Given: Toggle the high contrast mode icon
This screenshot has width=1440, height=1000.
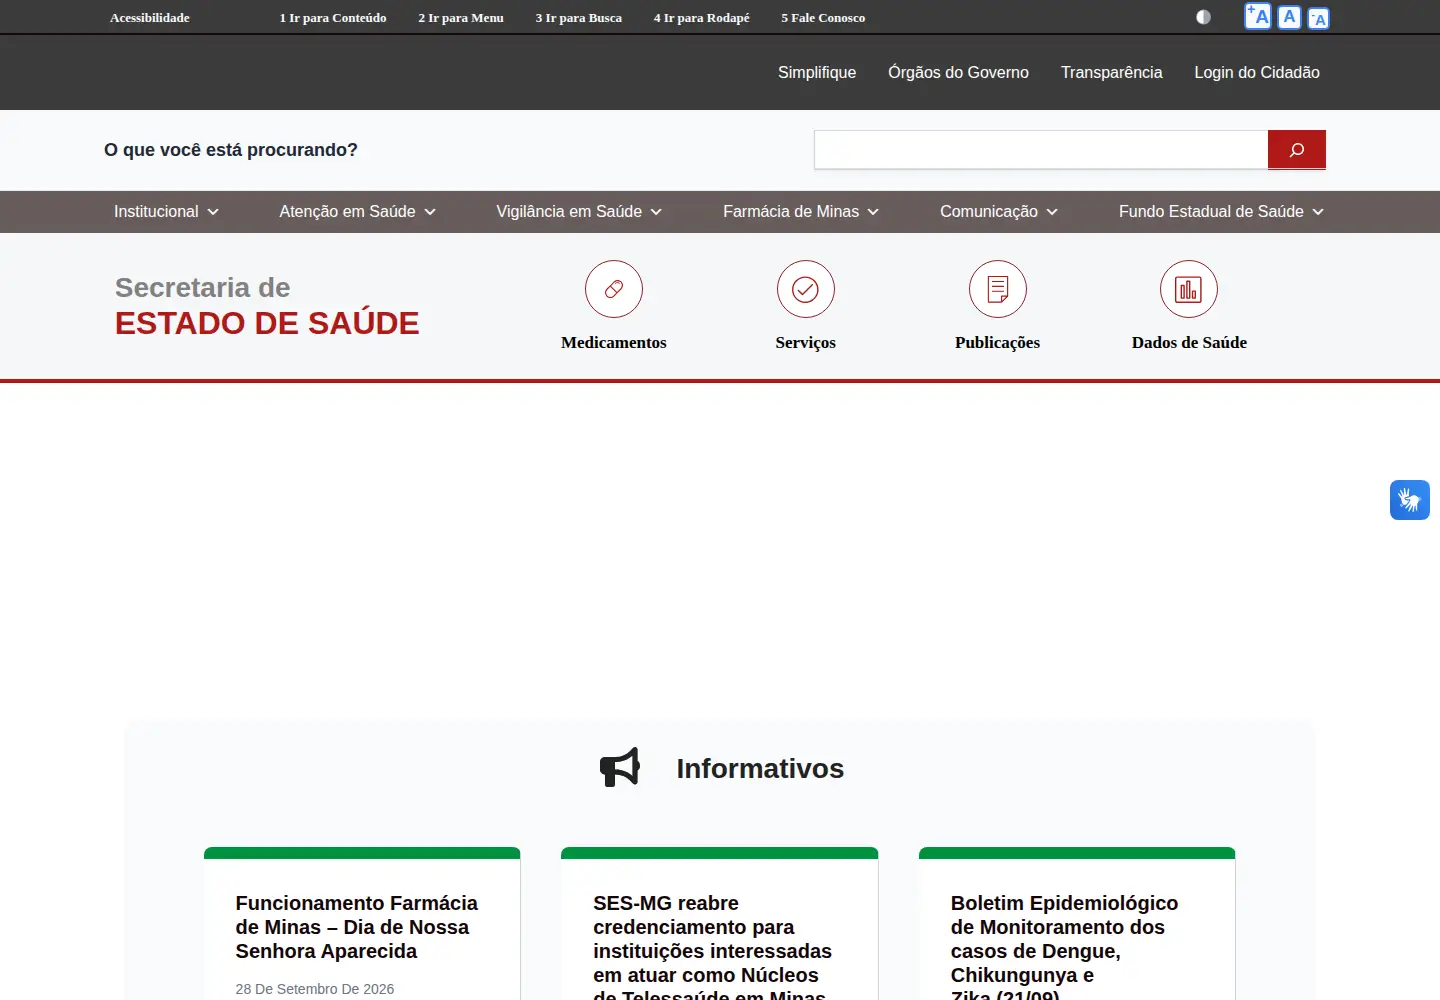Looking at the screenshot, I should tap(1203, 17).
